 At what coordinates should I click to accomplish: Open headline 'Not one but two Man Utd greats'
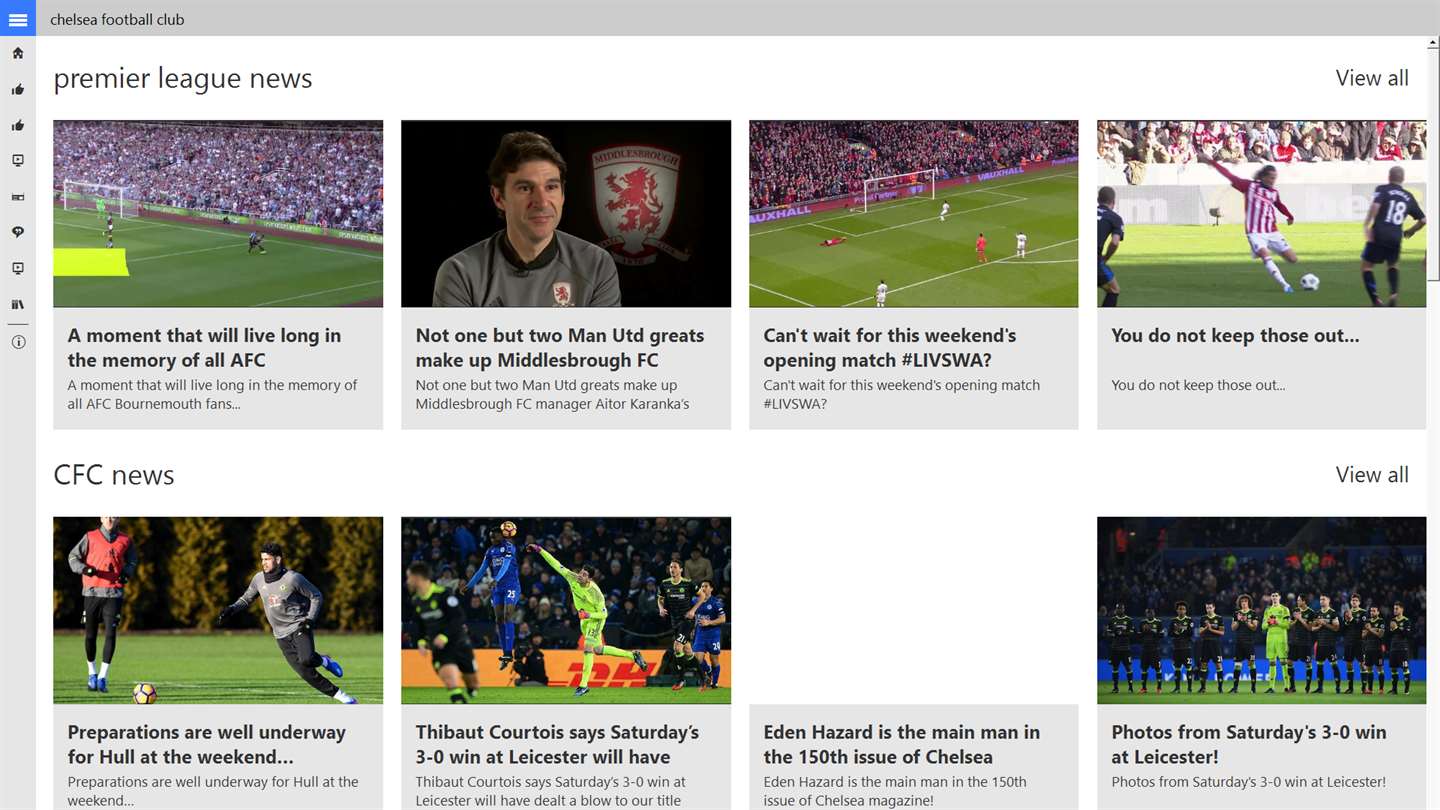560,348
